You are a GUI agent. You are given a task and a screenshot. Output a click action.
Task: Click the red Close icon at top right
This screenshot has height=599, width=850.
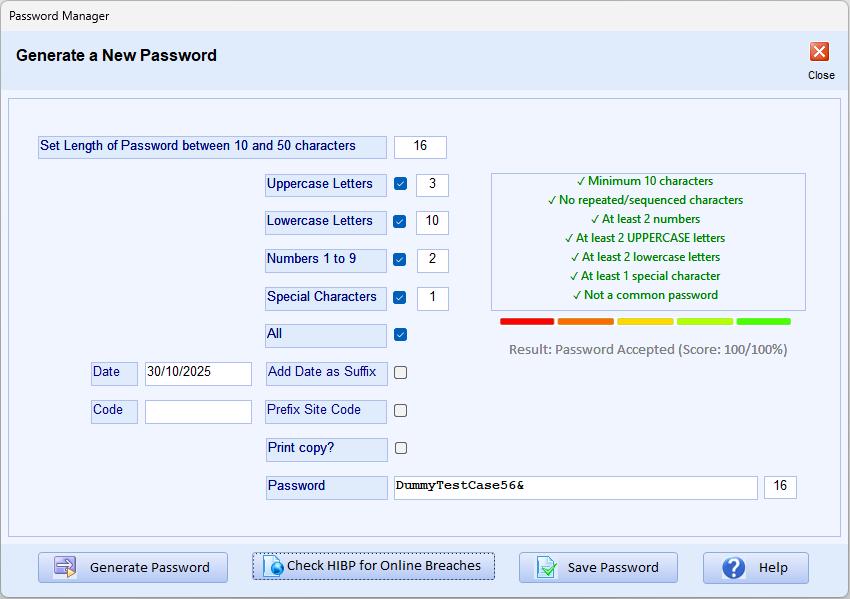point(821,51)
